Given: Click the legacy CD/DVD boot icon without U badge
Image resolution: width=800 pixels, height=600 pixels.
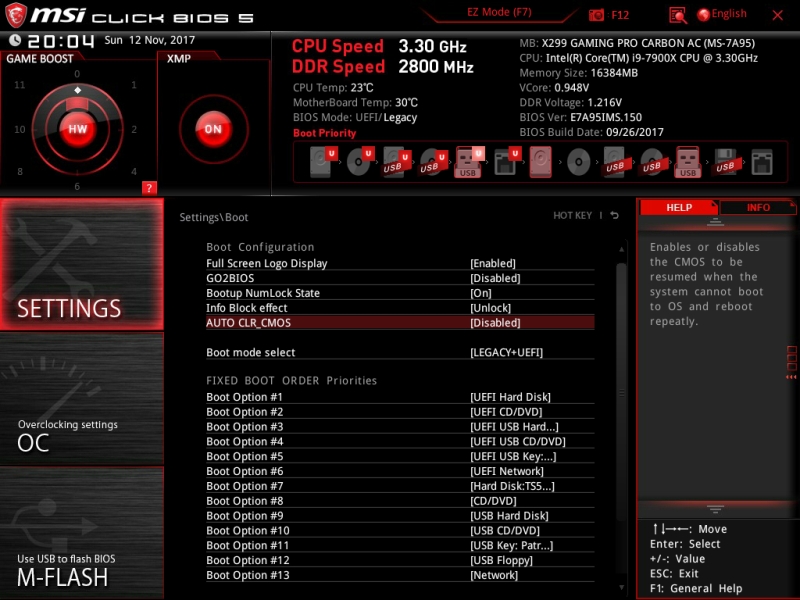Looking at the screenshot, I should (579, 162).
